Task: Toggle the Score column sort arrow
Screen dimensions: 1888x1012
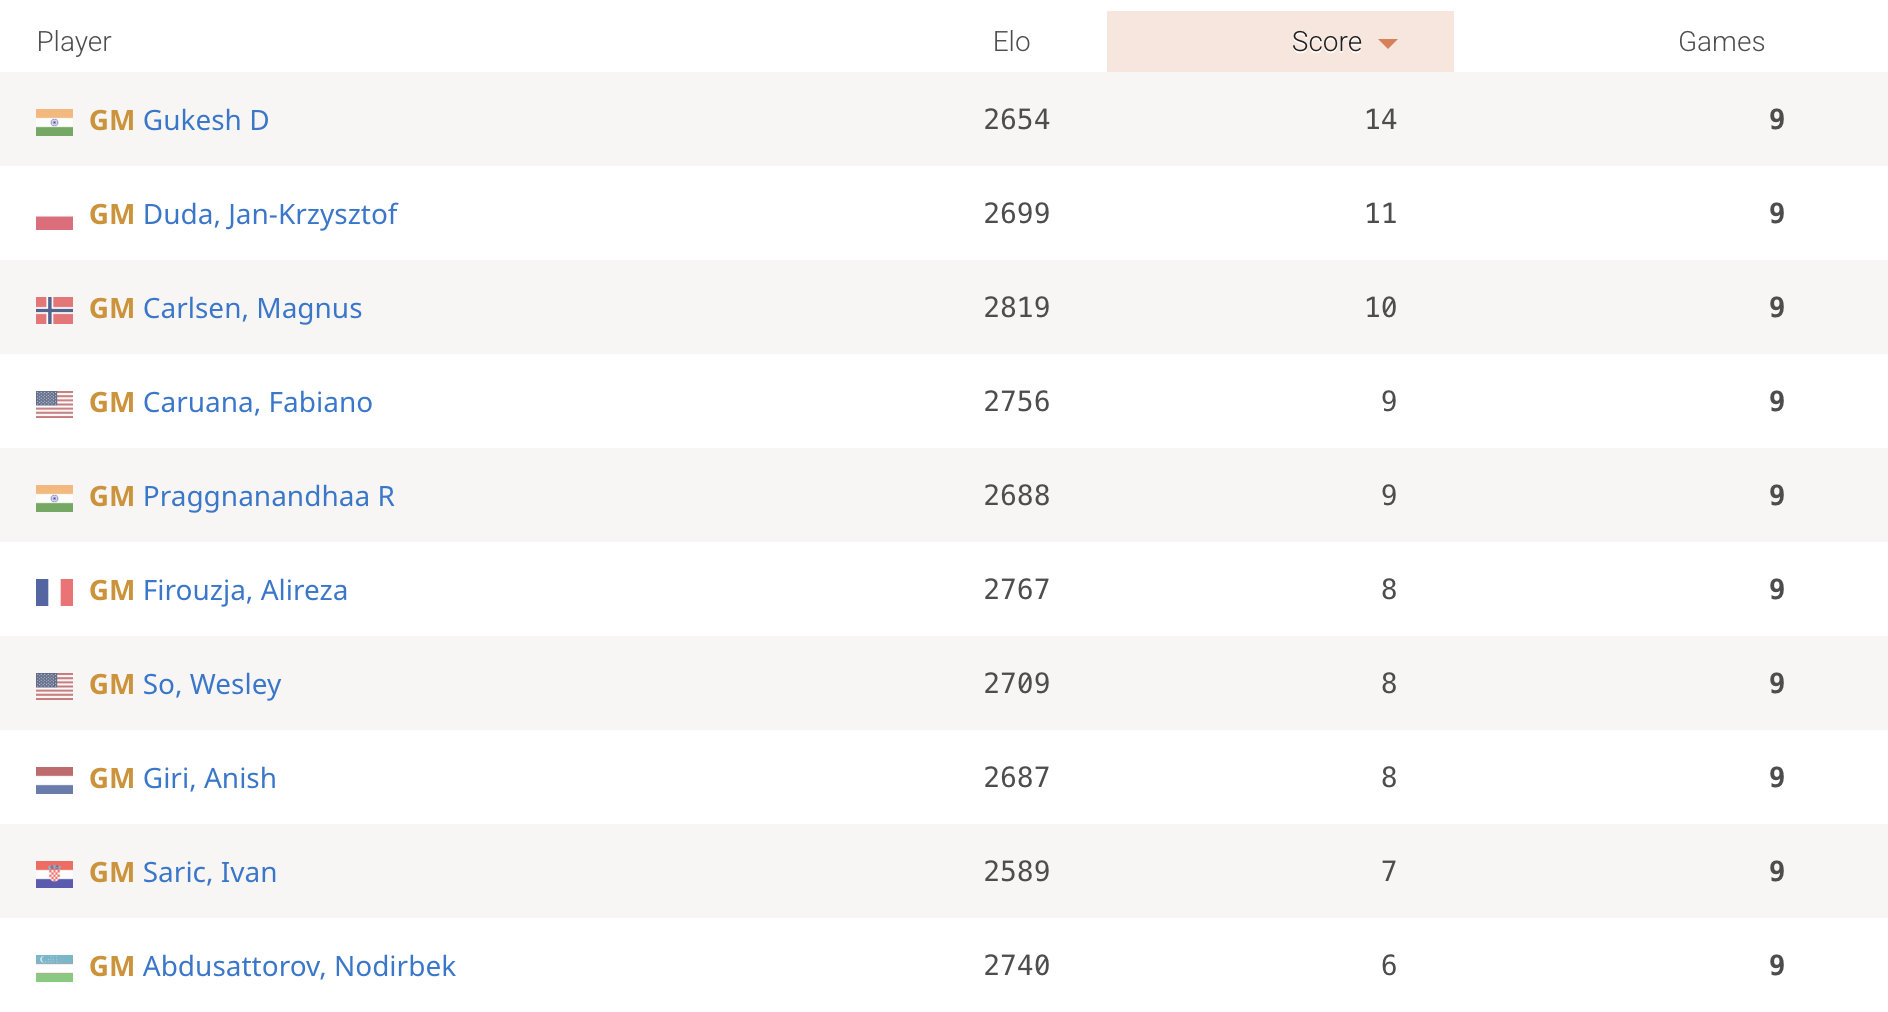Action: [1387, 43]
